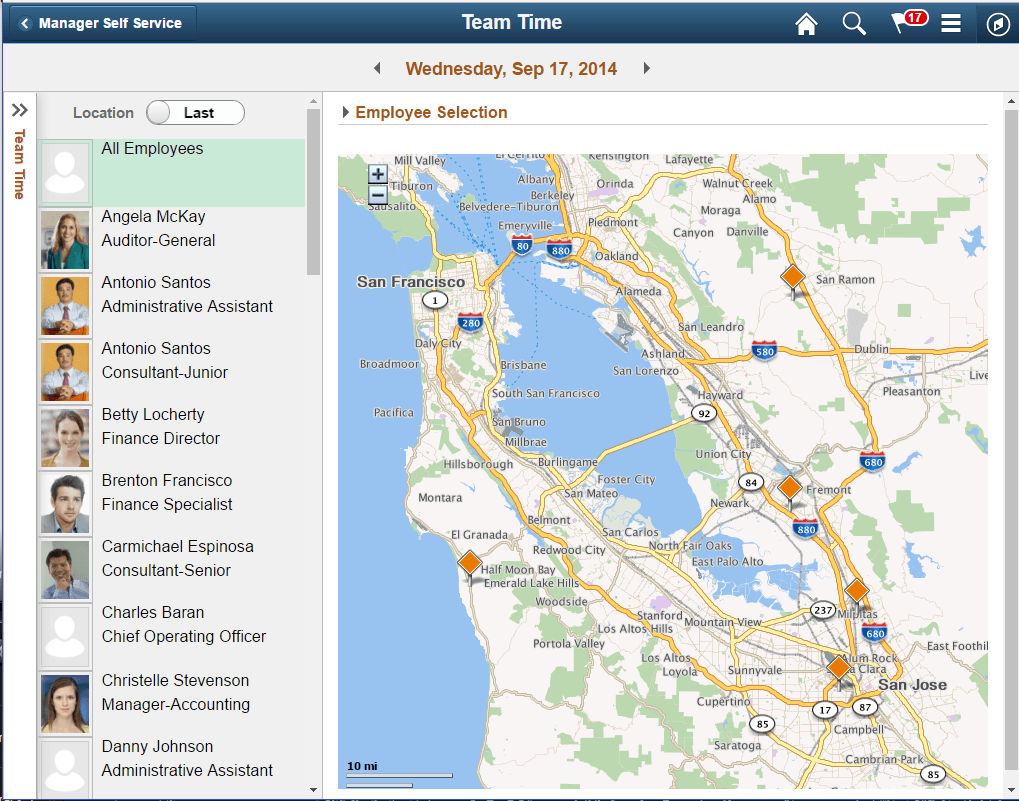This screenshot has height=801, width=1019.
Task: Open the Actions List hamburger icon
Action: pyautogui.click(x=950, y=22)
